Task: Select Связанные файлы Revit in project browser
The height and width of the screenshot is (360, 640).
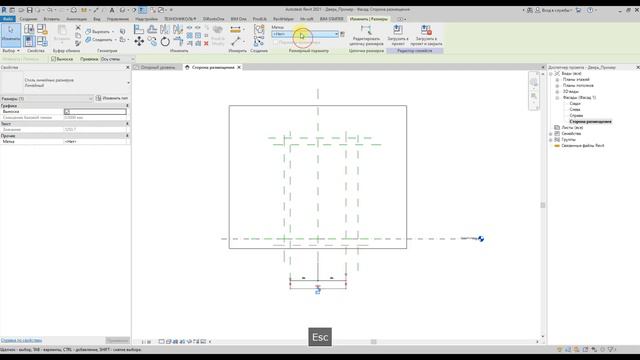Action: [x=582, y=146]
